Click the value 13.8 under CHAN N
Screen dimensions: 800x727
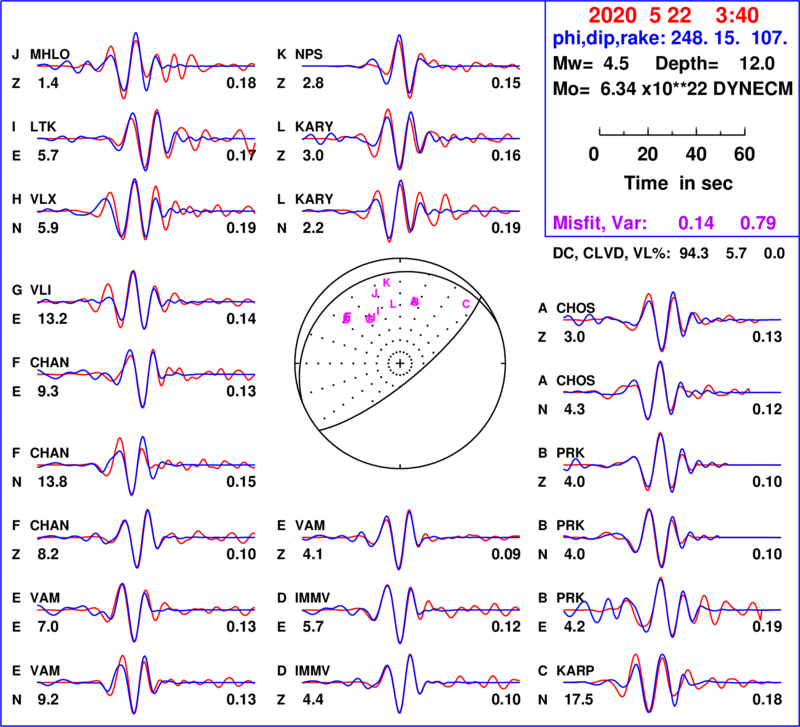click(52, 482)
